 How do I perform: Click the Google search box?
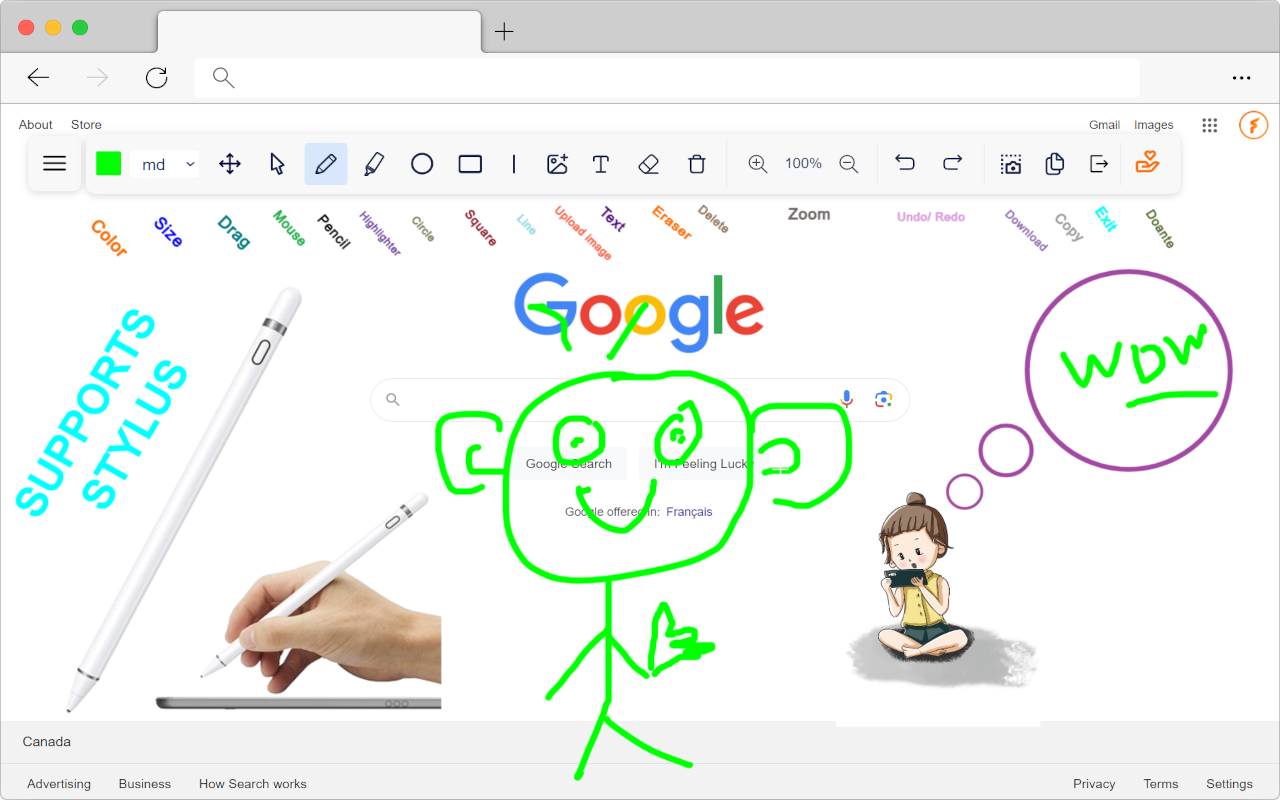(x=640, y=400)
